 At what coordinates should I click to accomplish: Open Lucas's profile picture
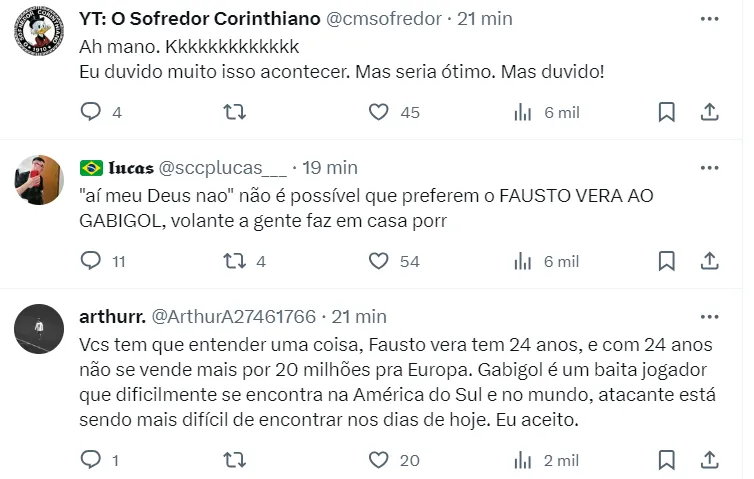click(39, 181)
